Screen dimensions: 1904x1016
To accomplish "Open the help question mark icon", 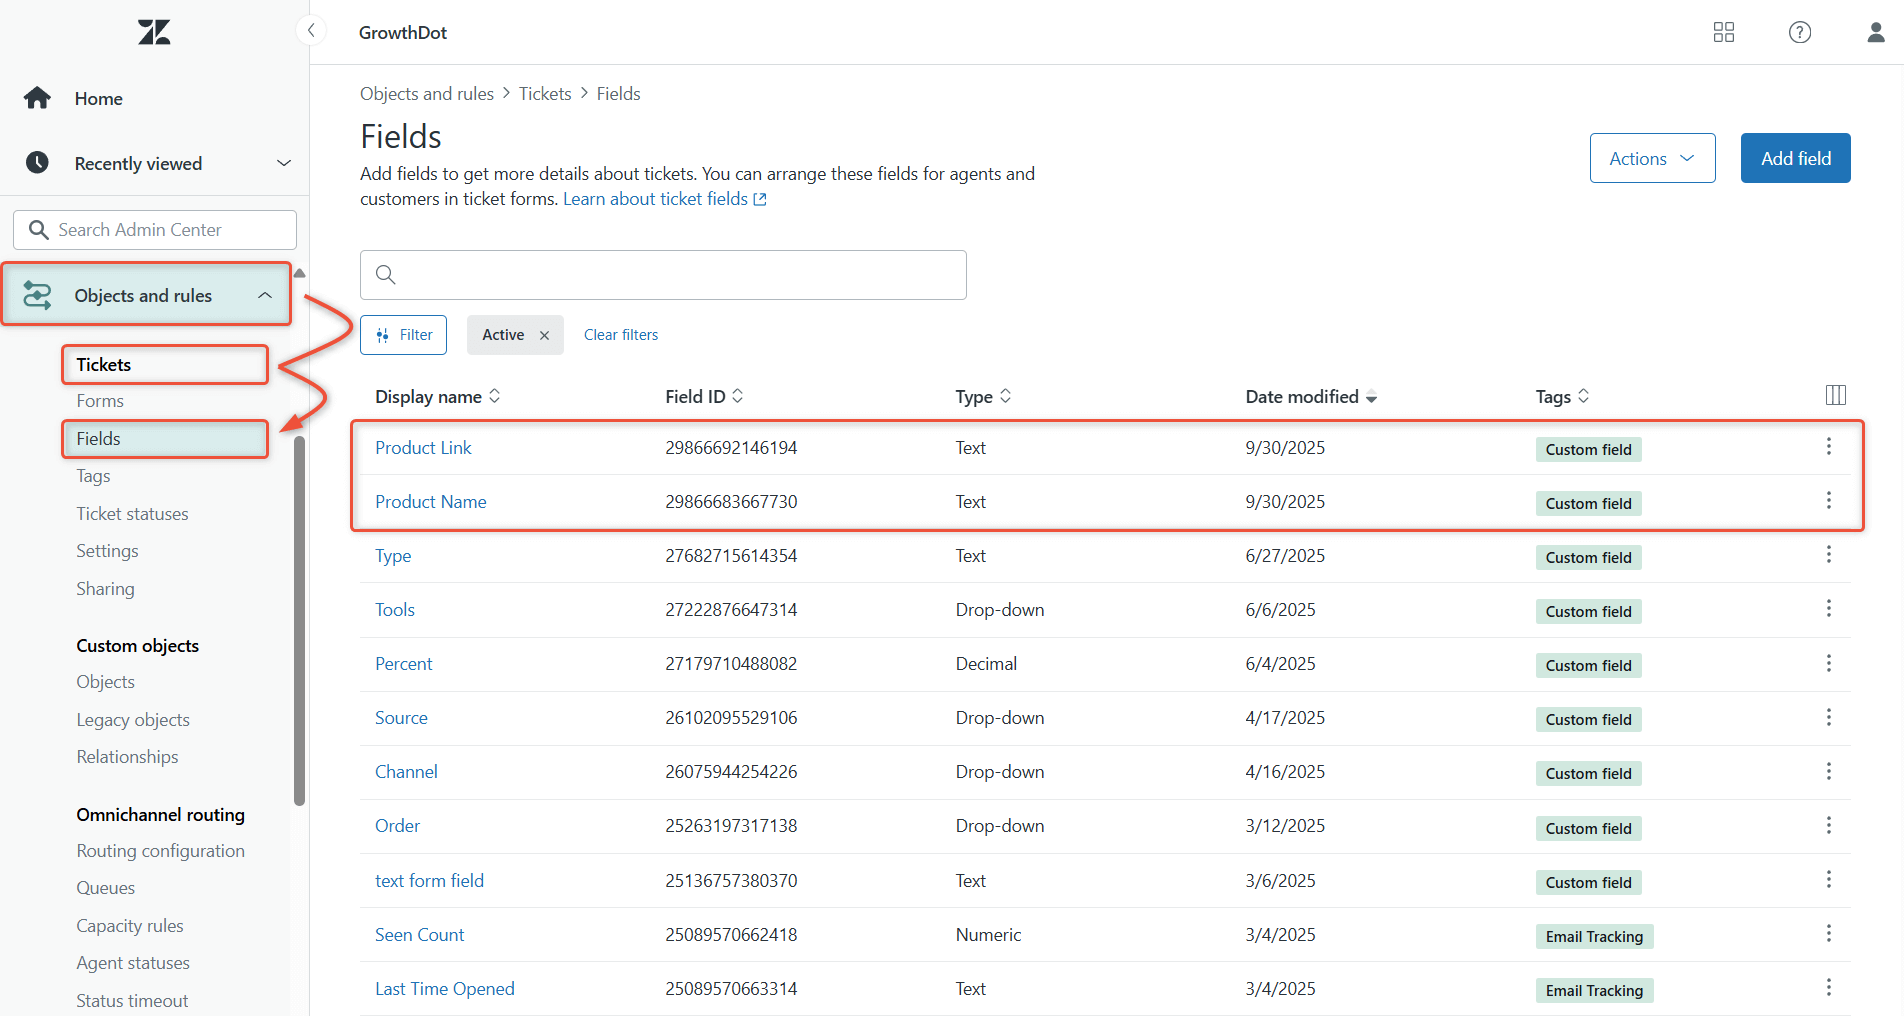I will tap(1799, 32).
